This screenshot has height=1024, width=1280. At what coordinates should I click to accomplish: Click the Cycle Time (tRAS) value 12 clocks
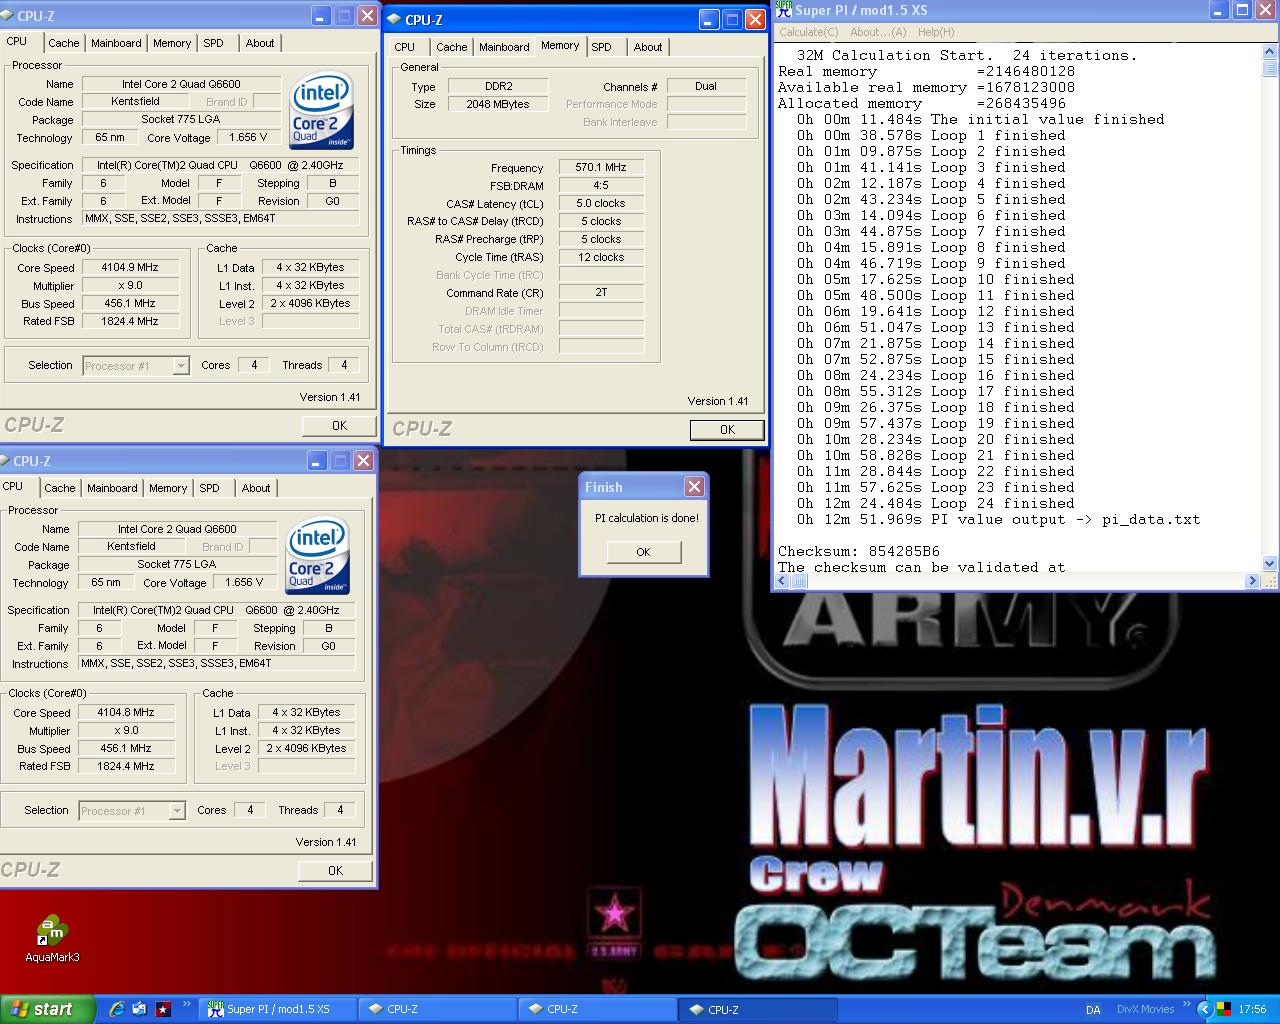[x=601, y=257]
